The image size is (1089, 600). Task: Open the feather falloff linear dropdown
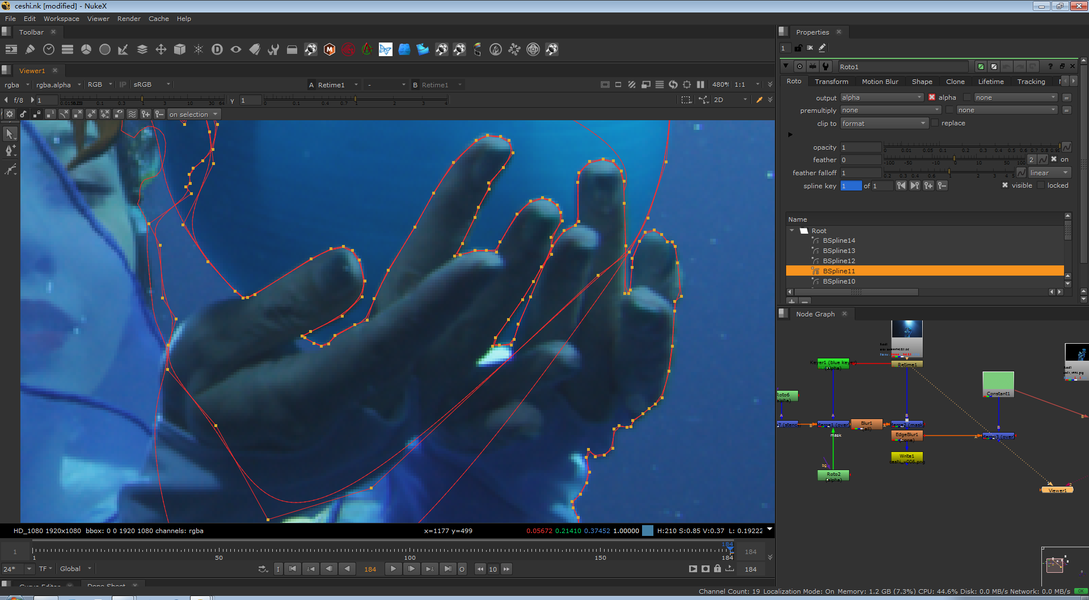pos(1049,172)
